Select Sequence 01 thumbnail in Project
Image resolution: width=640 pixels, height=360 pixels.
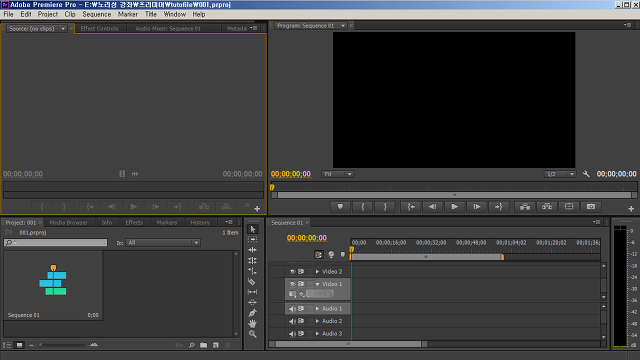53,285
